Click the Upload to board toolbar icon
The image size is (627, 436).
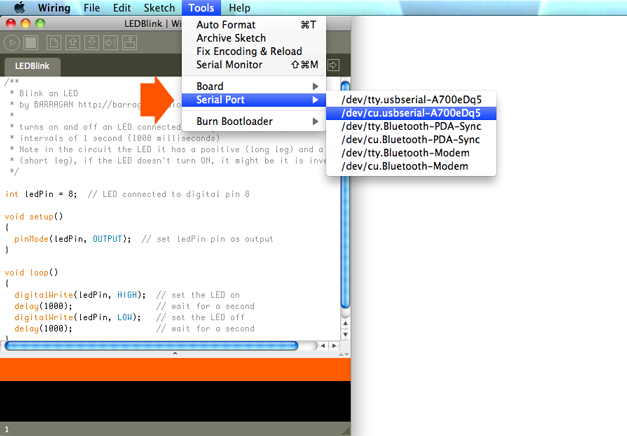(110, 42)
